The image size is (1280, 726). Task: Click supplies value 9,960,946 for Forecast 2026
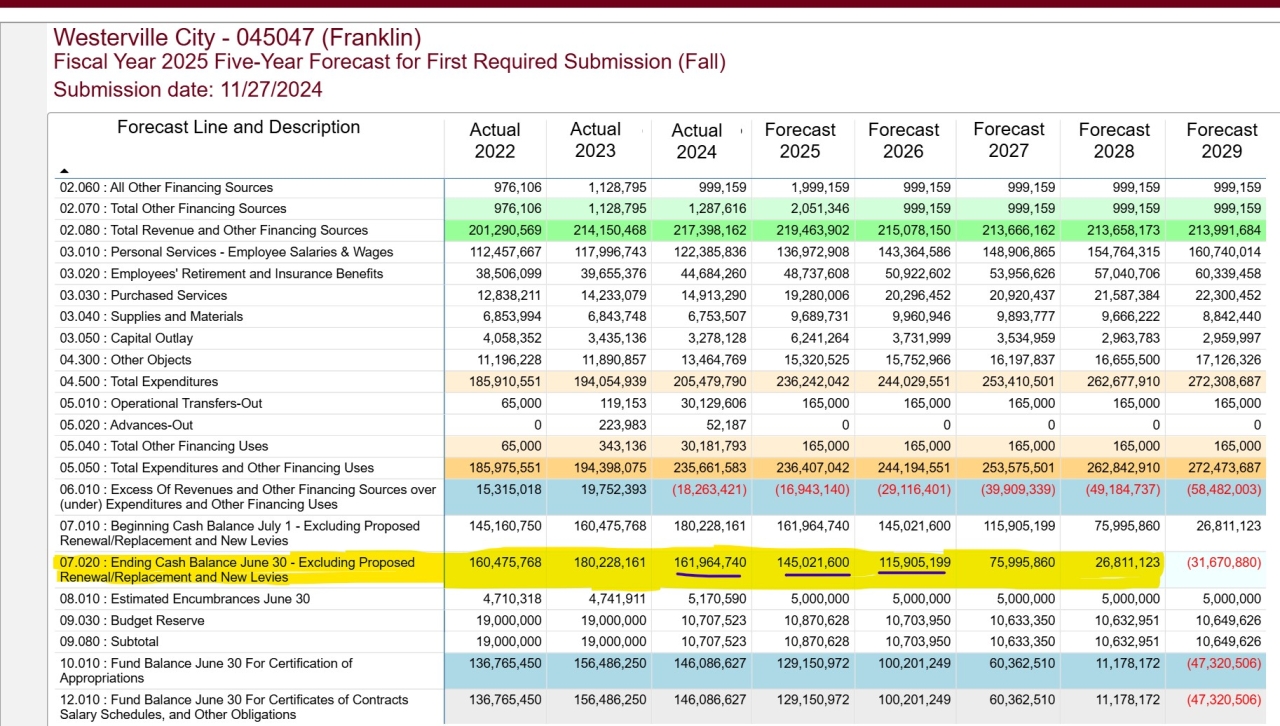click(923, 316)
